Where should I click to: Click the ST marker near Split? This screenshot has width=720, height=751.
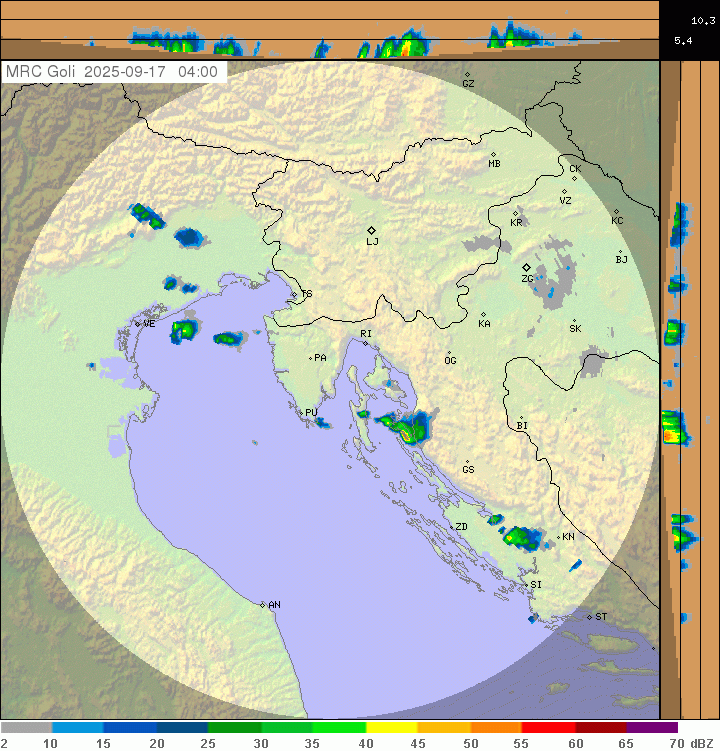[x=589, y=617]
